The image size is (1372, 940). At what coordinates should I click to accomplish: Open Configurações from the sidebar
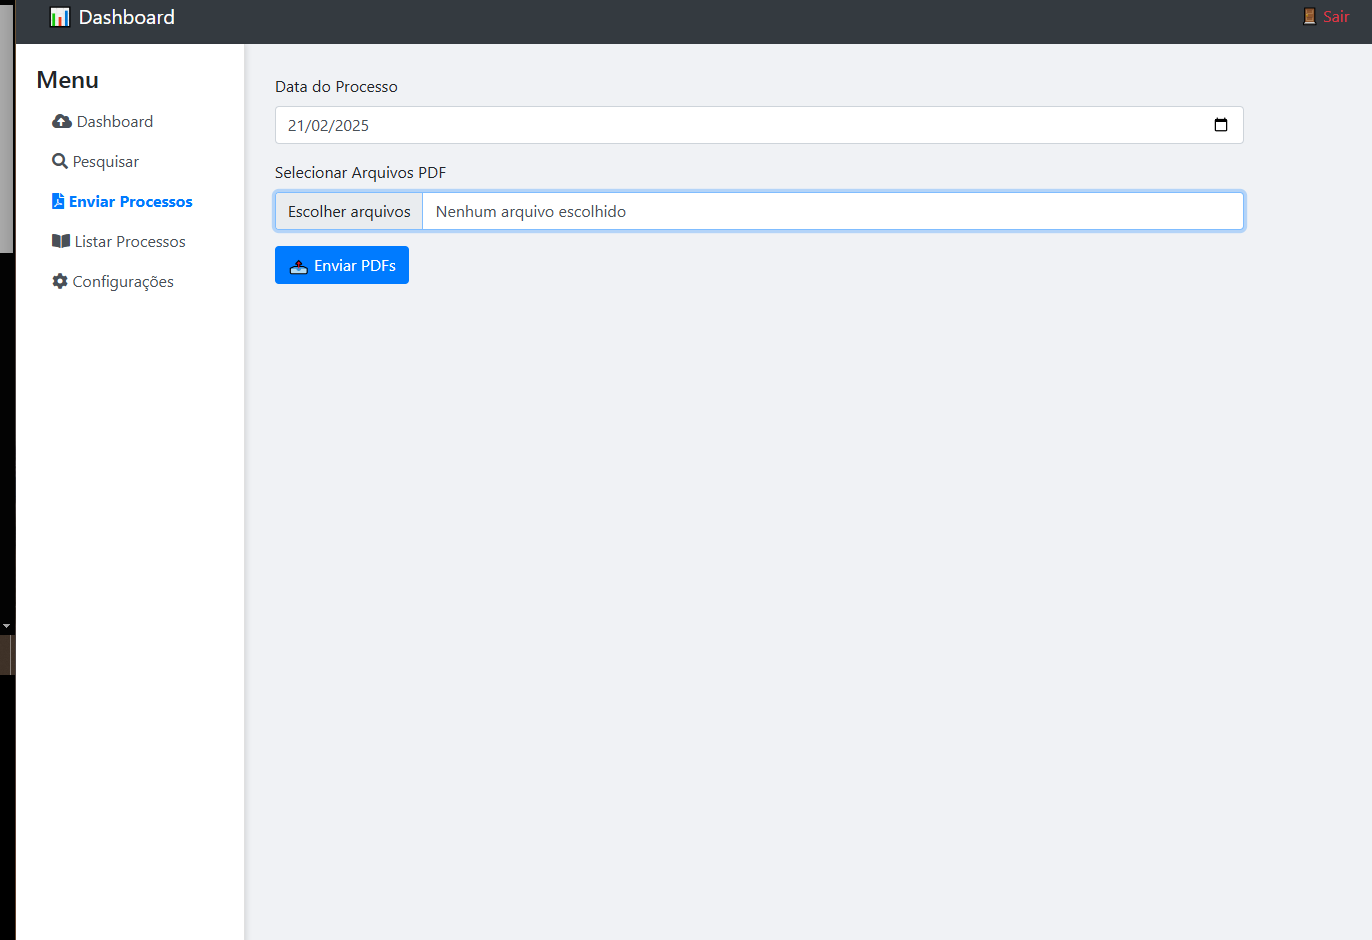[123, 281]
